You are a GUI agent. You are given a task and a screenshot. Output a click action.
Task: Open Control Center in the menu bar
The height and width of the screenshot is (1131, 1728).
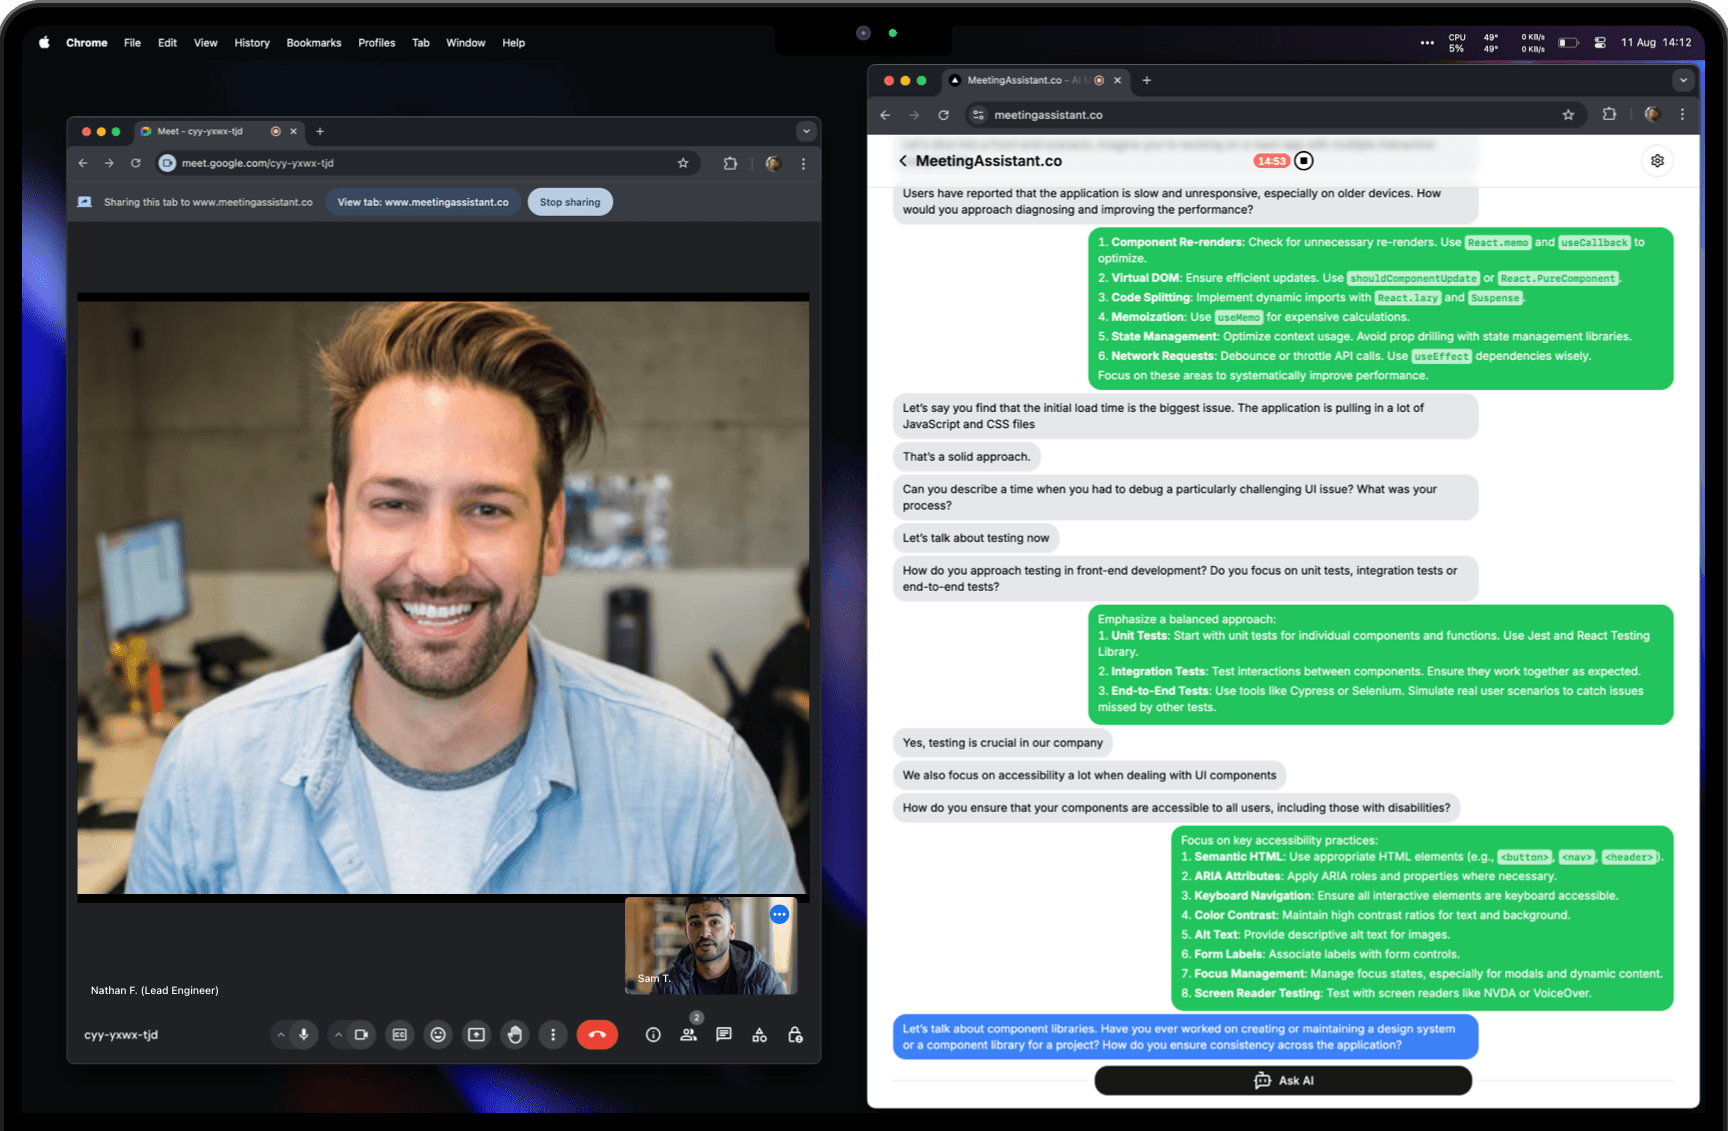click(1600, 43)
